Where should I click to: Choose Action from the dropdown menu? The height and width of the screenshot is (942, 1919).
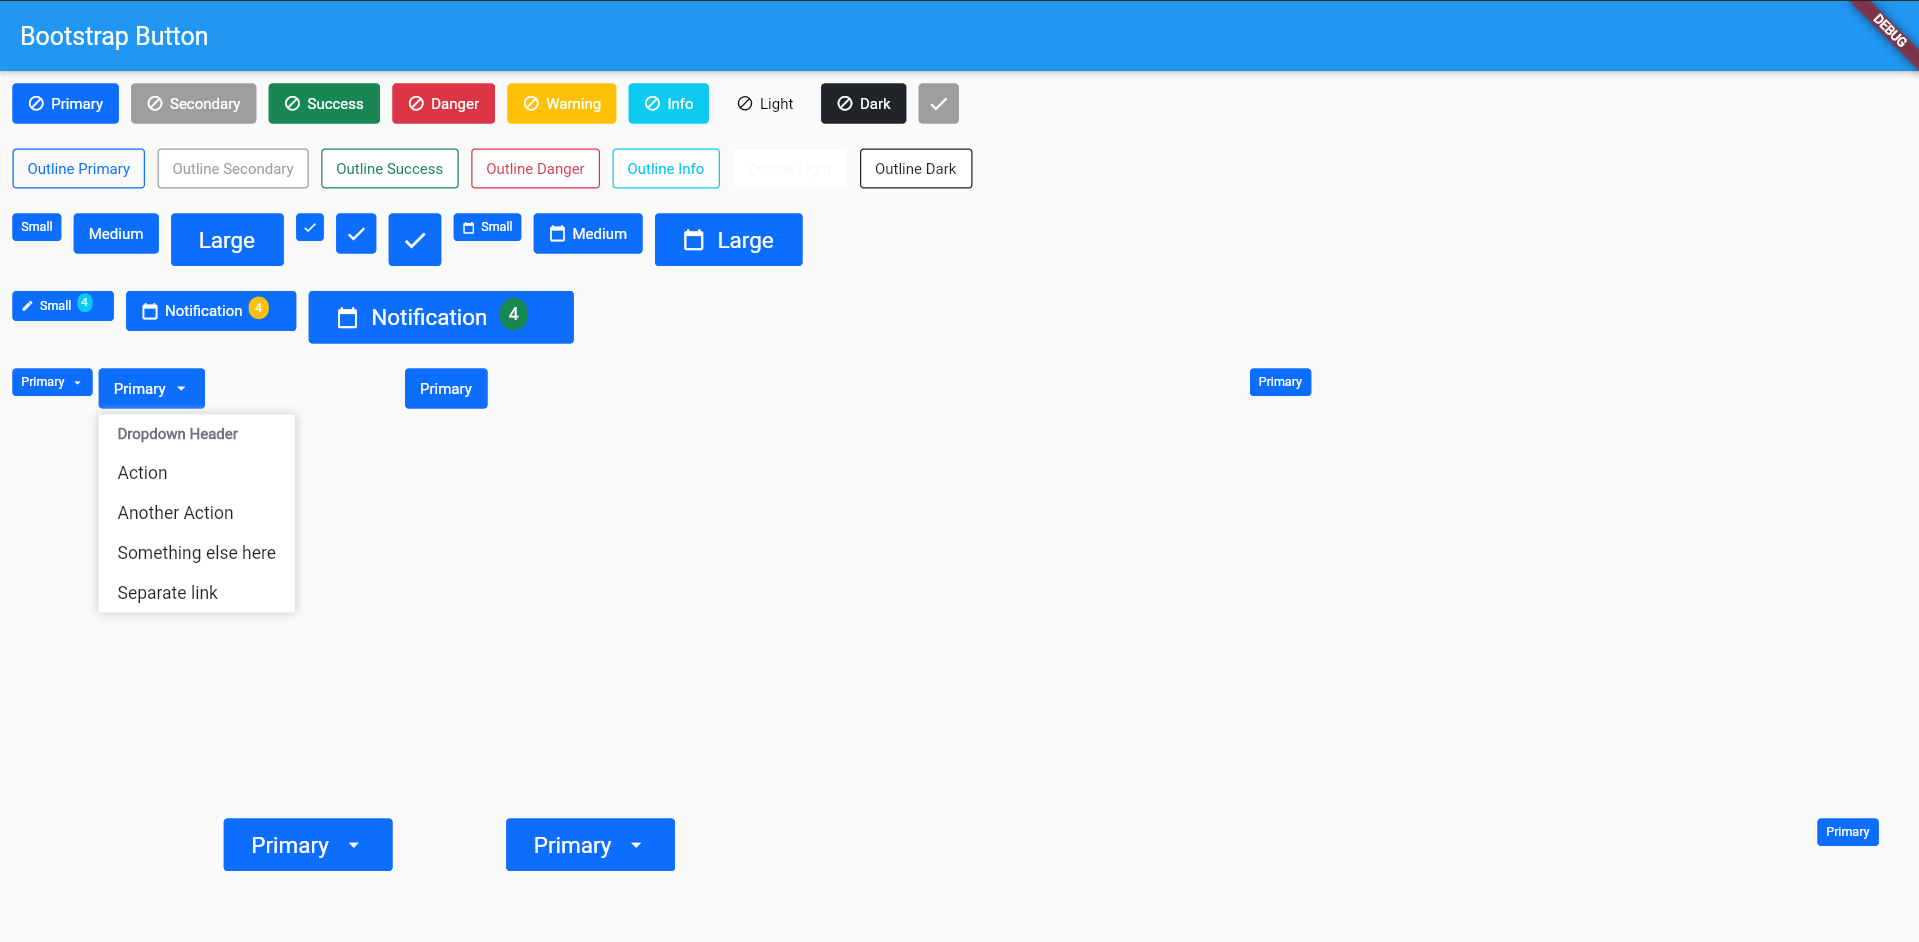197,473
